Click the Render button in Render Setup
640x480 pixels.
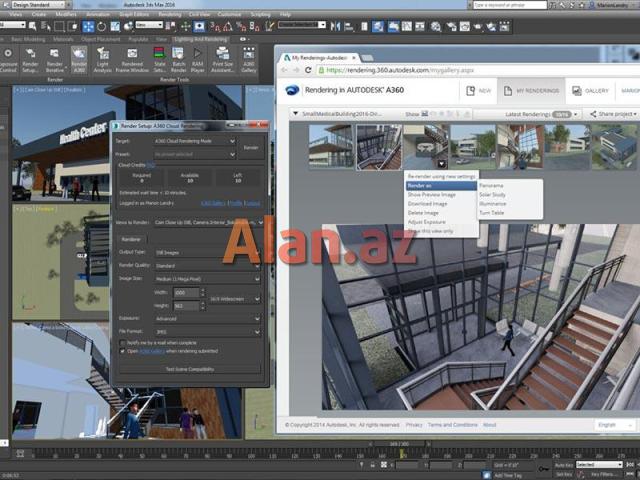click(x=251, y=148)
